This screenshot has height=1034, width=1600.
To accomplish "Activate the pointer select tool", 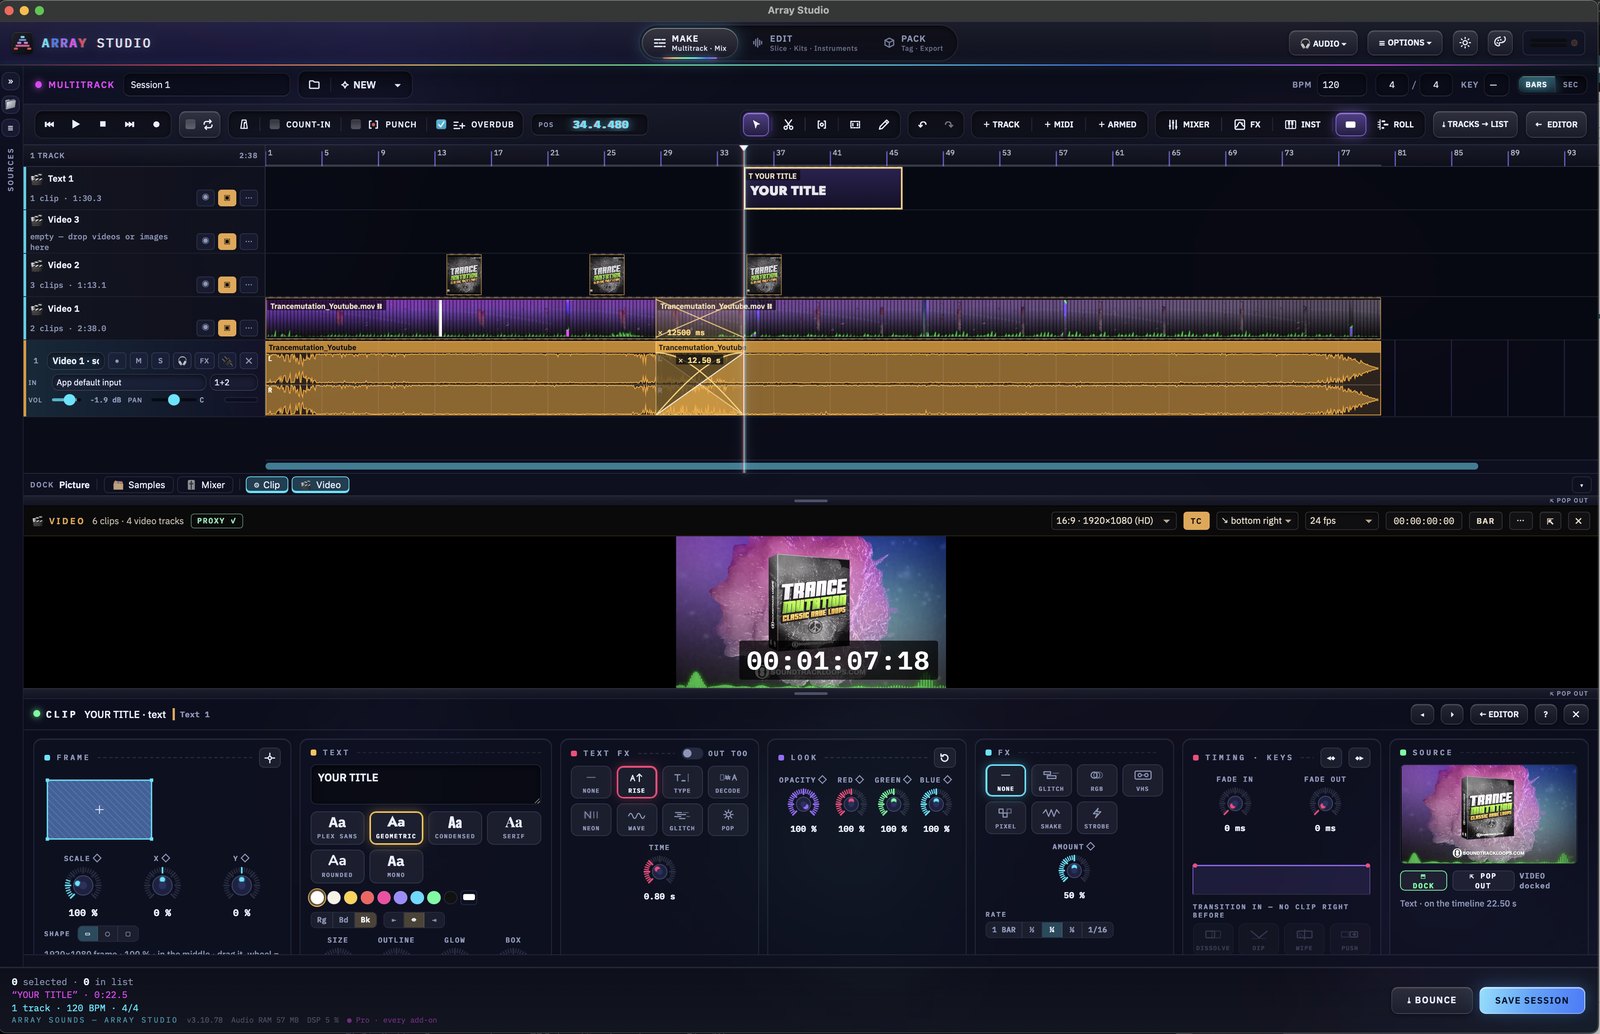I will [756, 125].
